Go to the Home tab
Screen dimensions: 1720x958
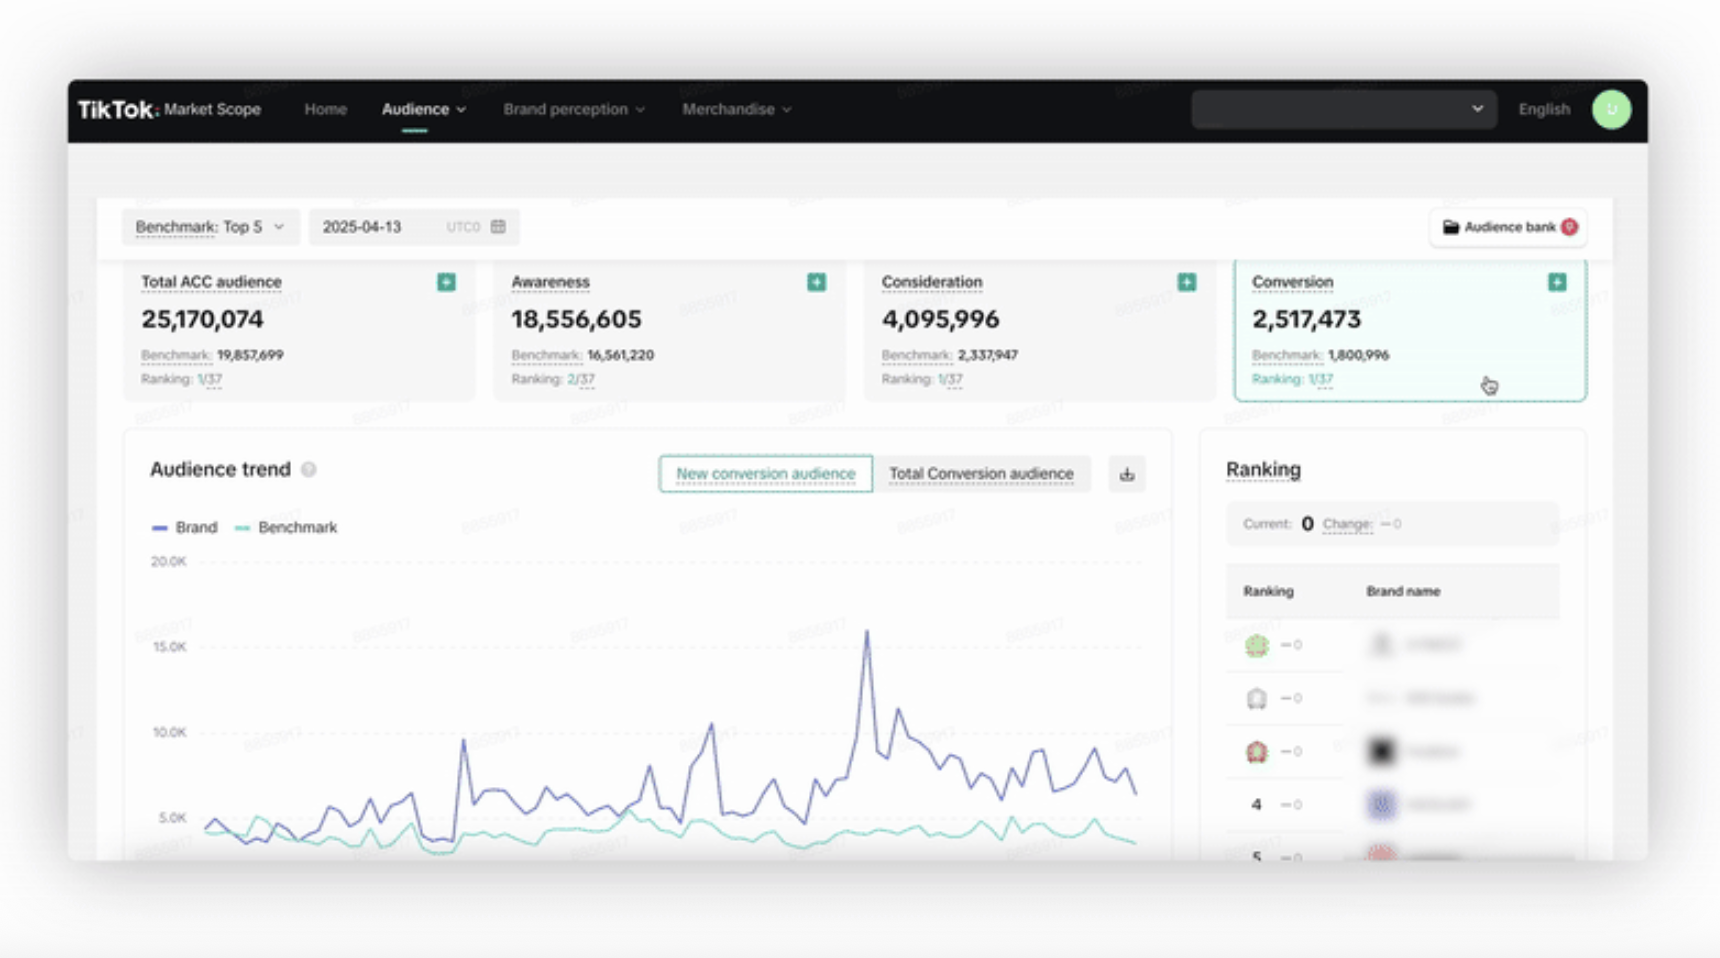coord(325,109)
